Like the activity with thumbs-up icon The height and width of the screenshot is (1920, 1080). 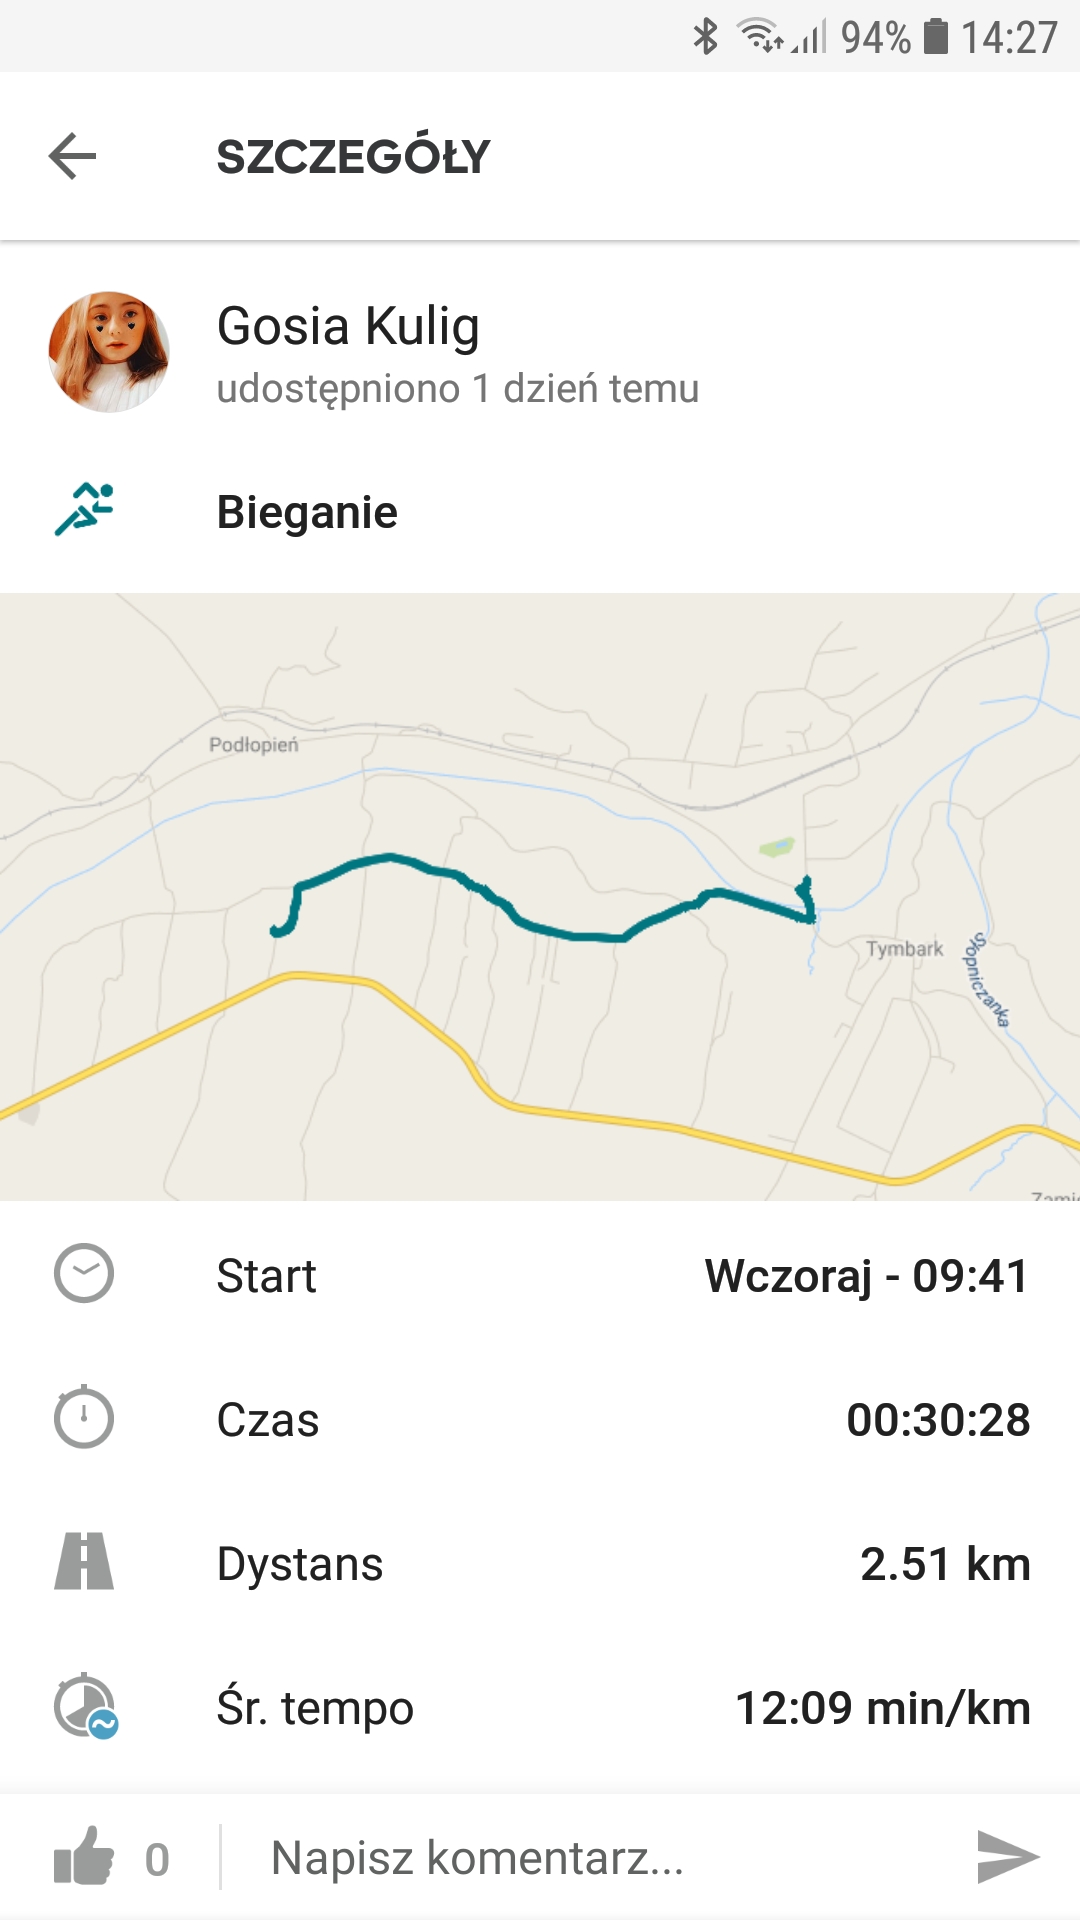click(x=84, y=1857)
